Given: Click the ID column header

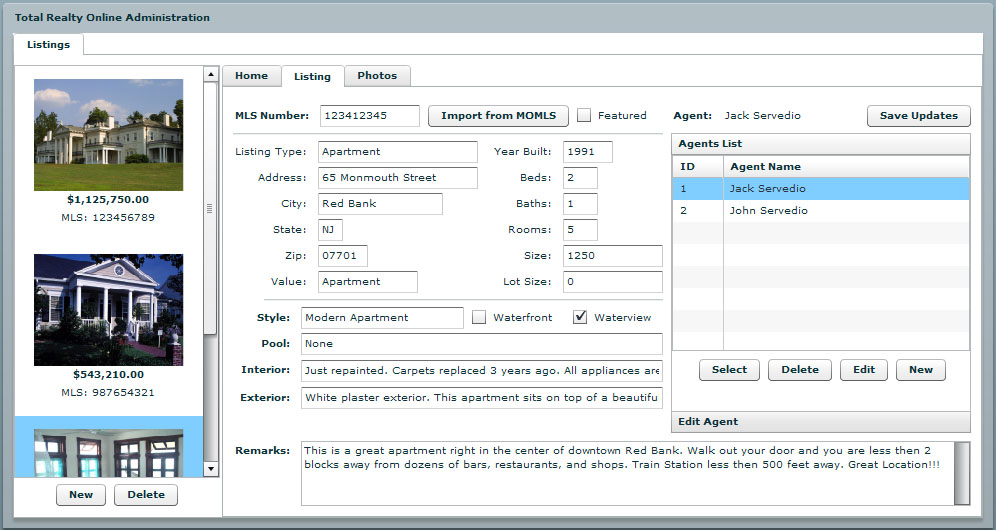Looking at the screenshot, I should [x=698, y=166].
